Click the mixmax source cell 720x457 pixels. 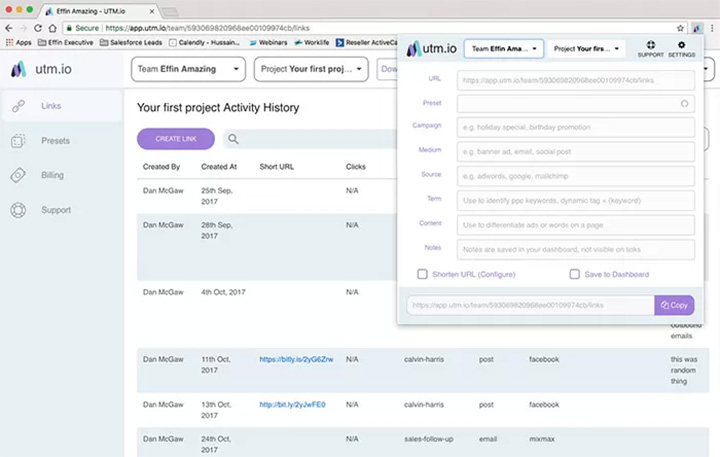point(542,439)
